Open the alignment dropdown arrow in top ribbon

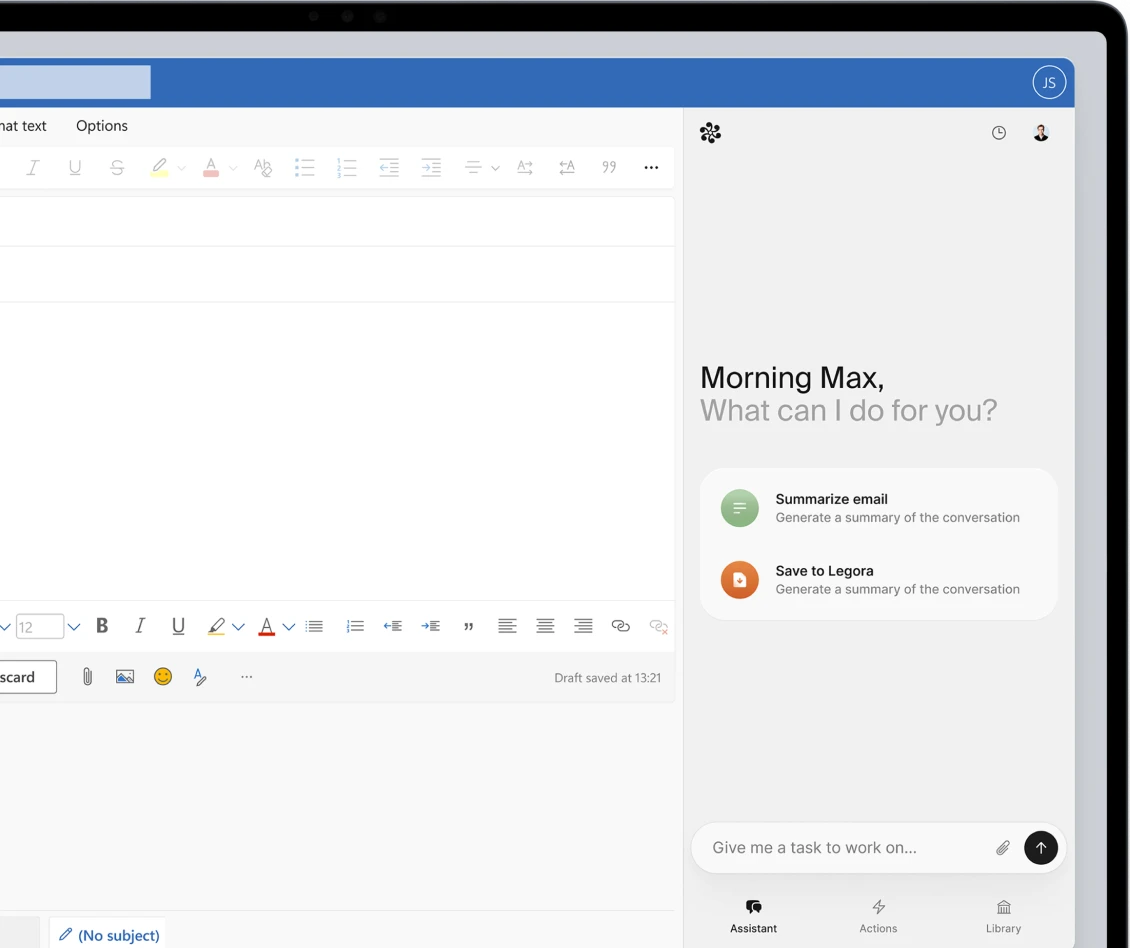point(495,168)
